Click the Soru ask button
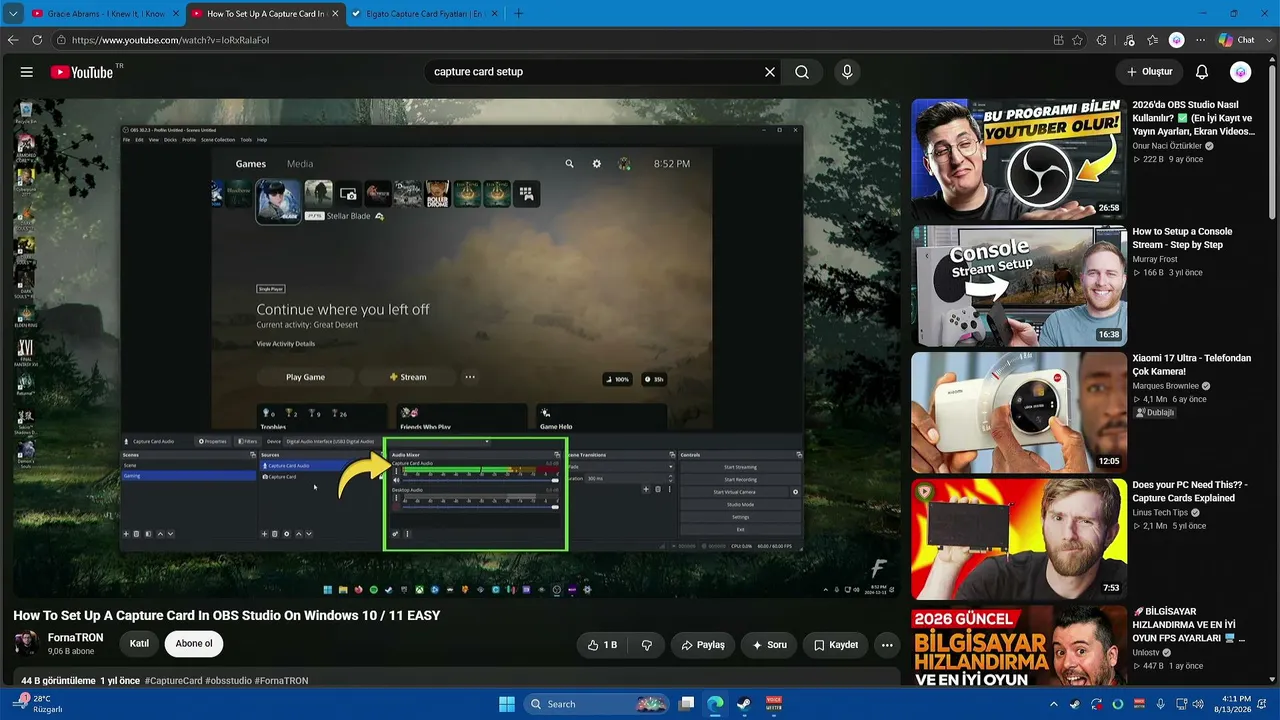Viewport: 1280px width, 720px height. 770,645
